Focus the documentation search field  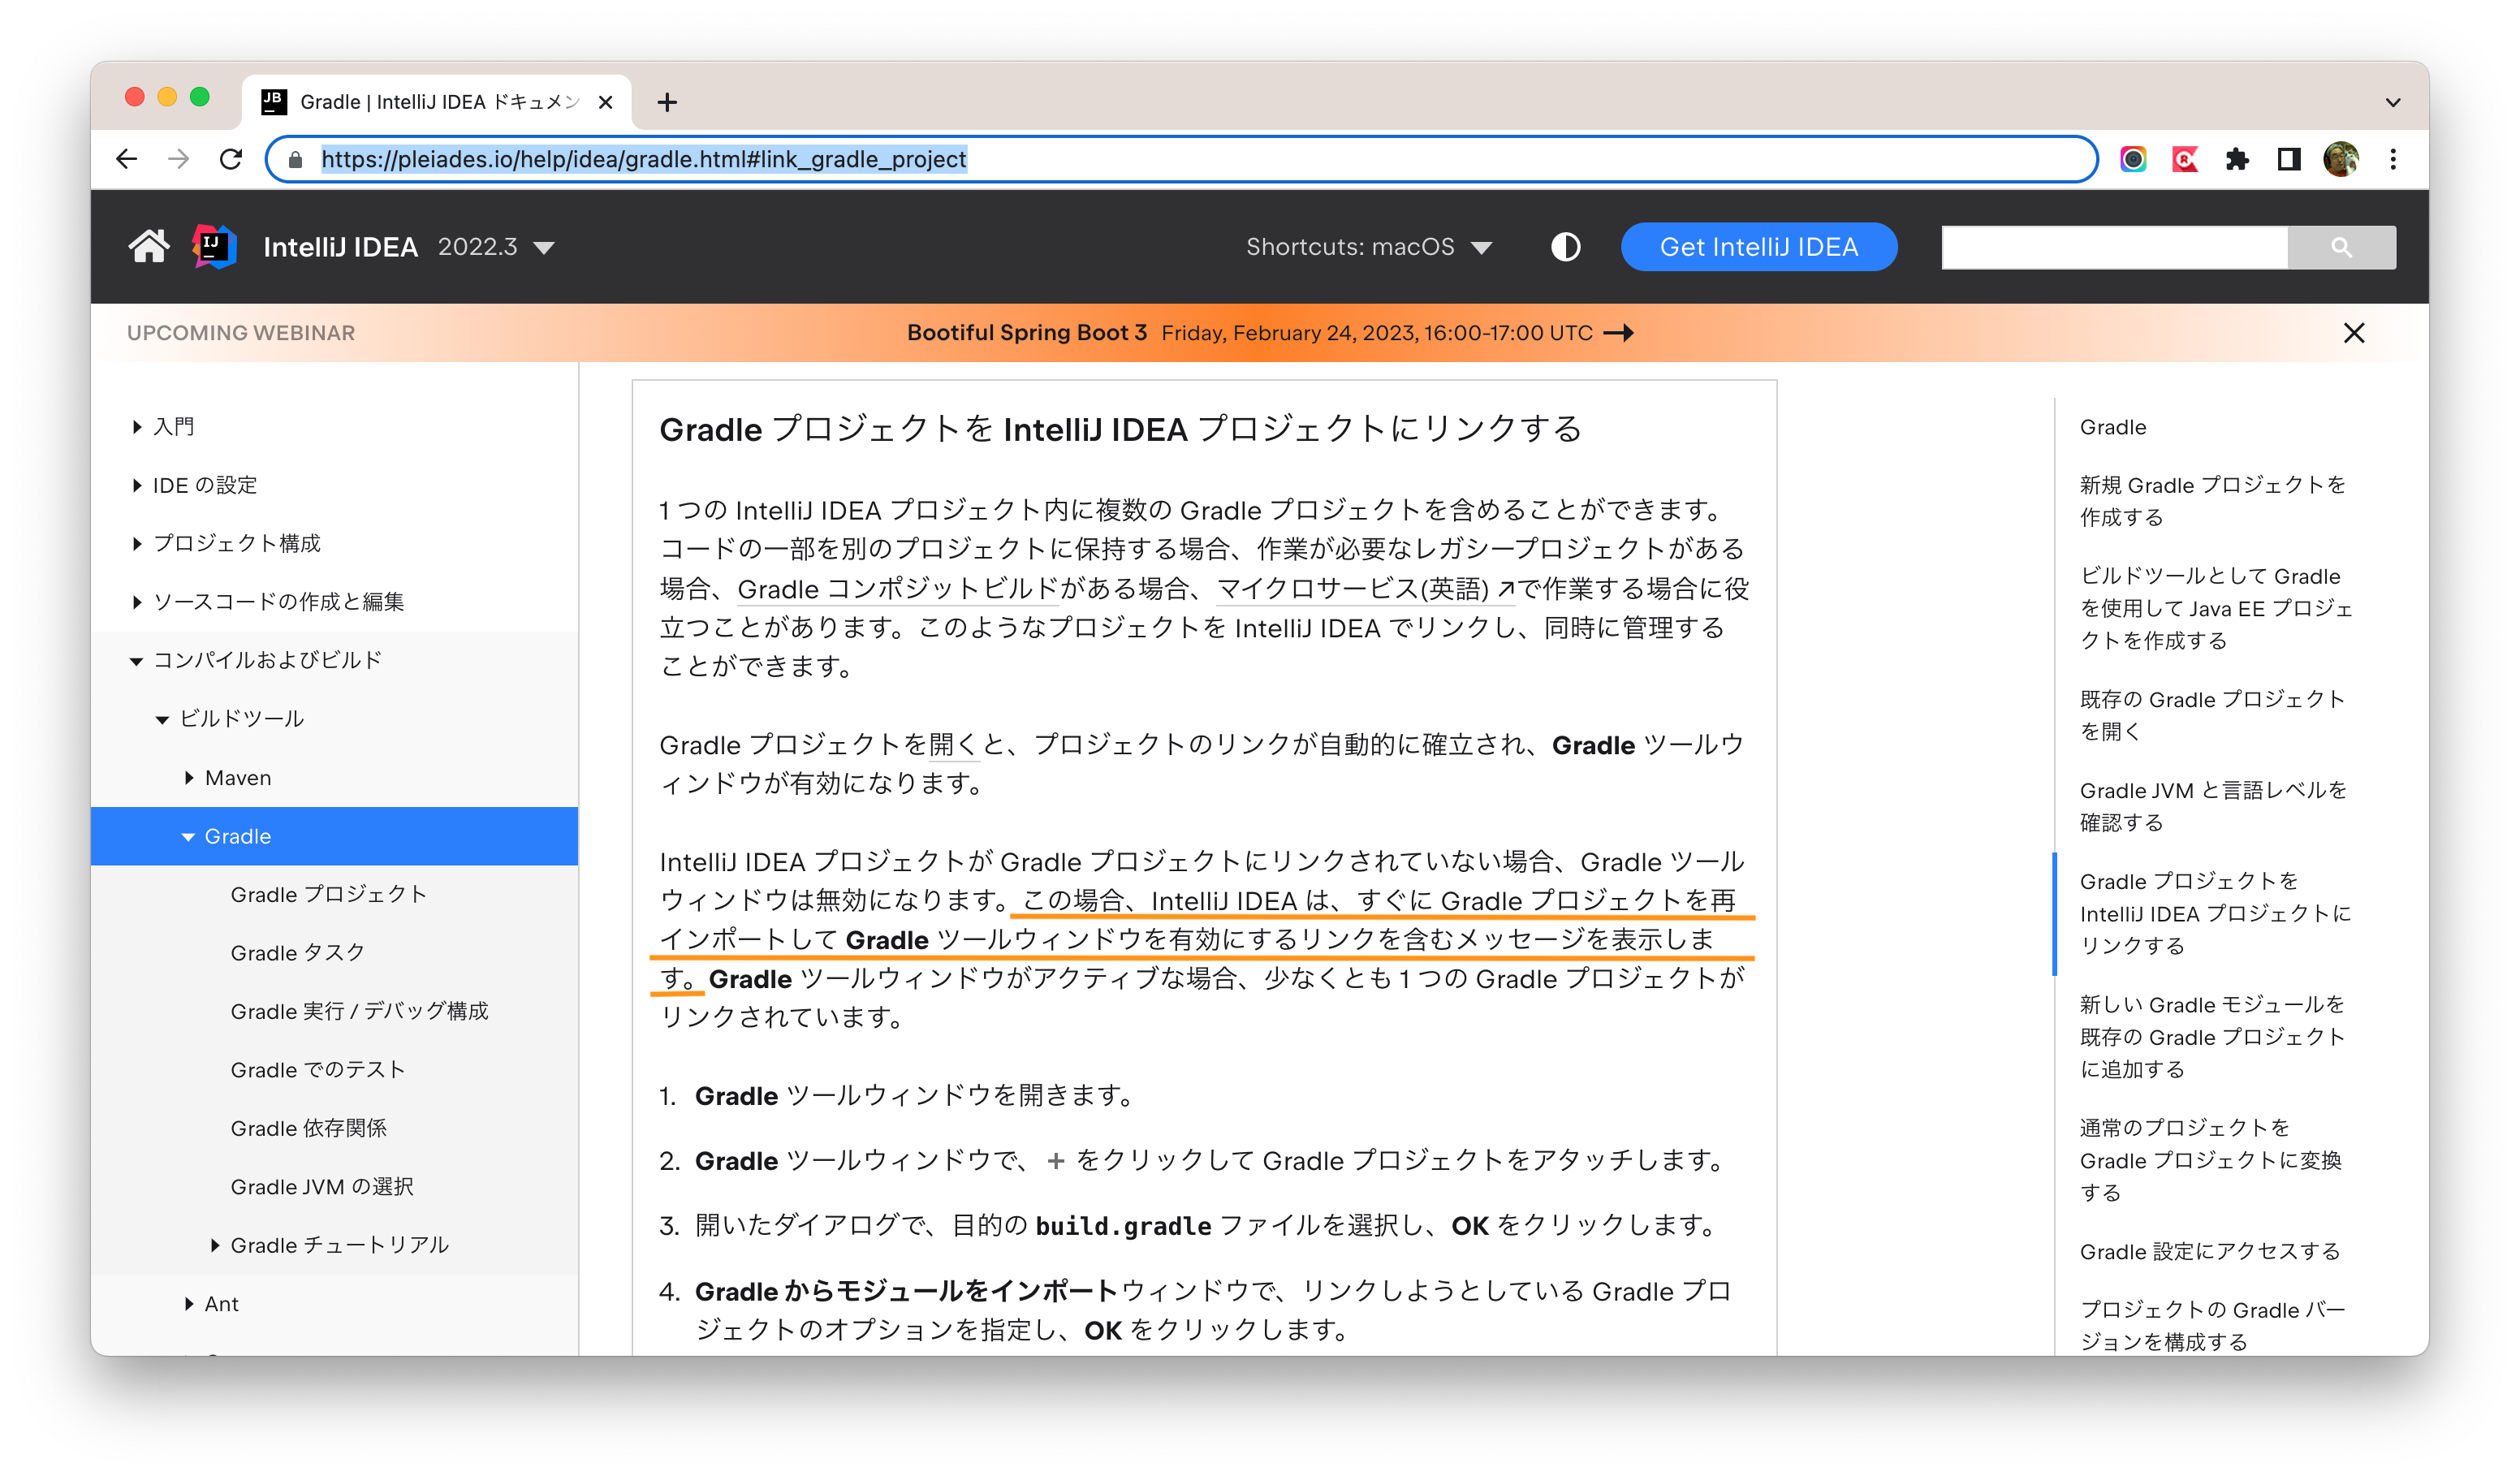click(x=2114, y=247)
